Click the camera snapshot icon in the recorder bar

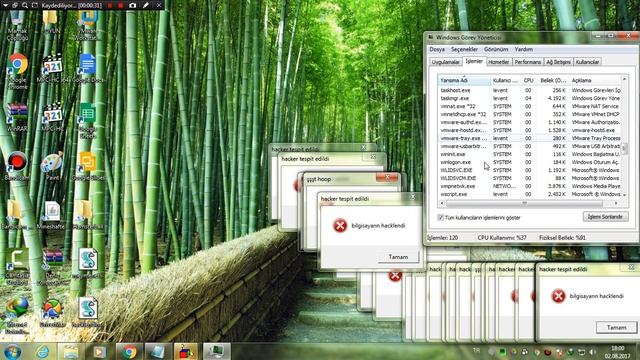133,5
